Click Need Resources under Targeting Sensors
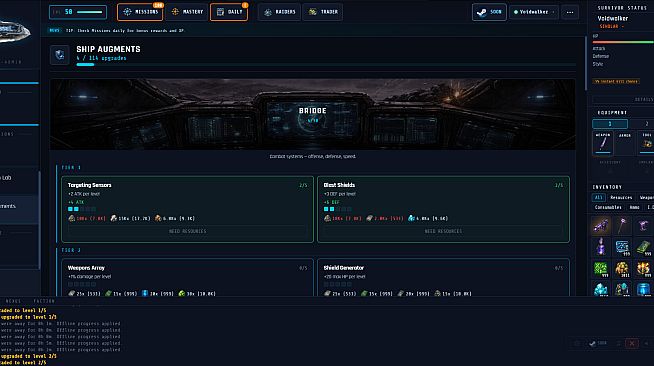This screenshot has height=366, width=654. pyautogui.click(x=187, y=231)
